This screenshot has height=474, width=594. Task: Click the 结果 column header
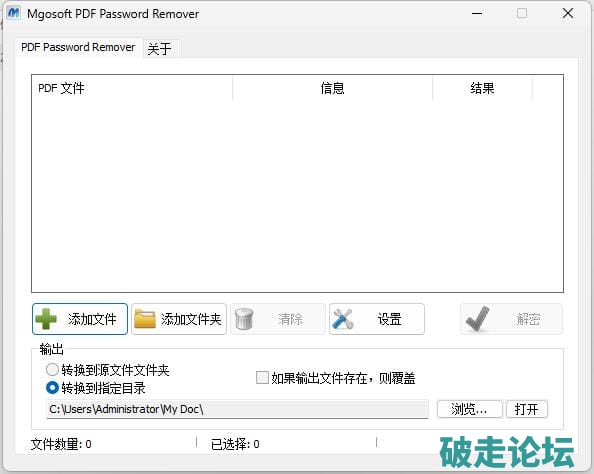tap(482, 88)
